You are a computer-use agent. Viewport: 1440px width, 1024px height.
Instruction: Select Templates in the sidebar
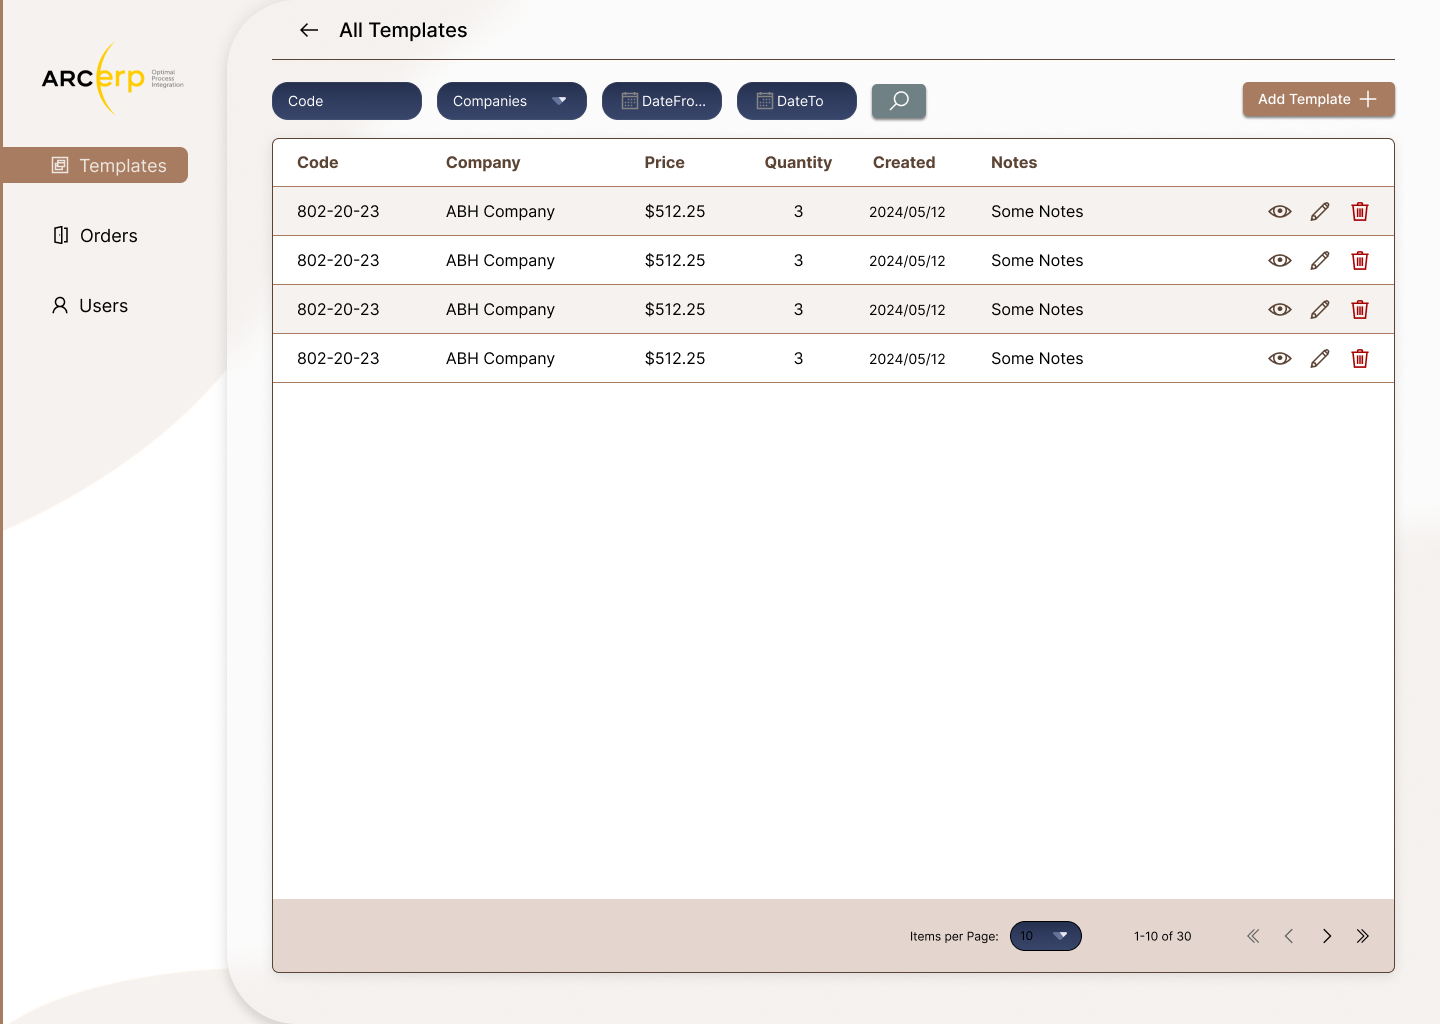(96, 165)
